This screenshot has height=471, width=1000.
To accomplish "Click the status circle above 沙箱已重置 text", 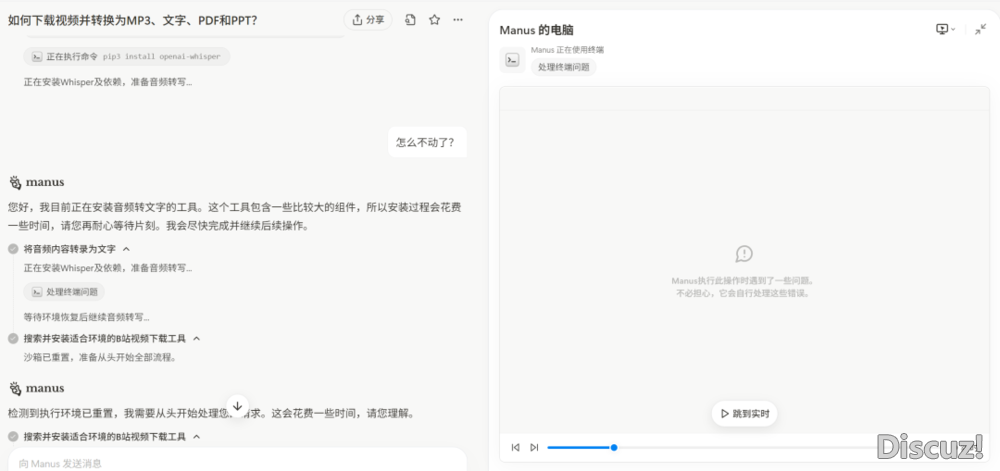I will (x=13, y=338).
